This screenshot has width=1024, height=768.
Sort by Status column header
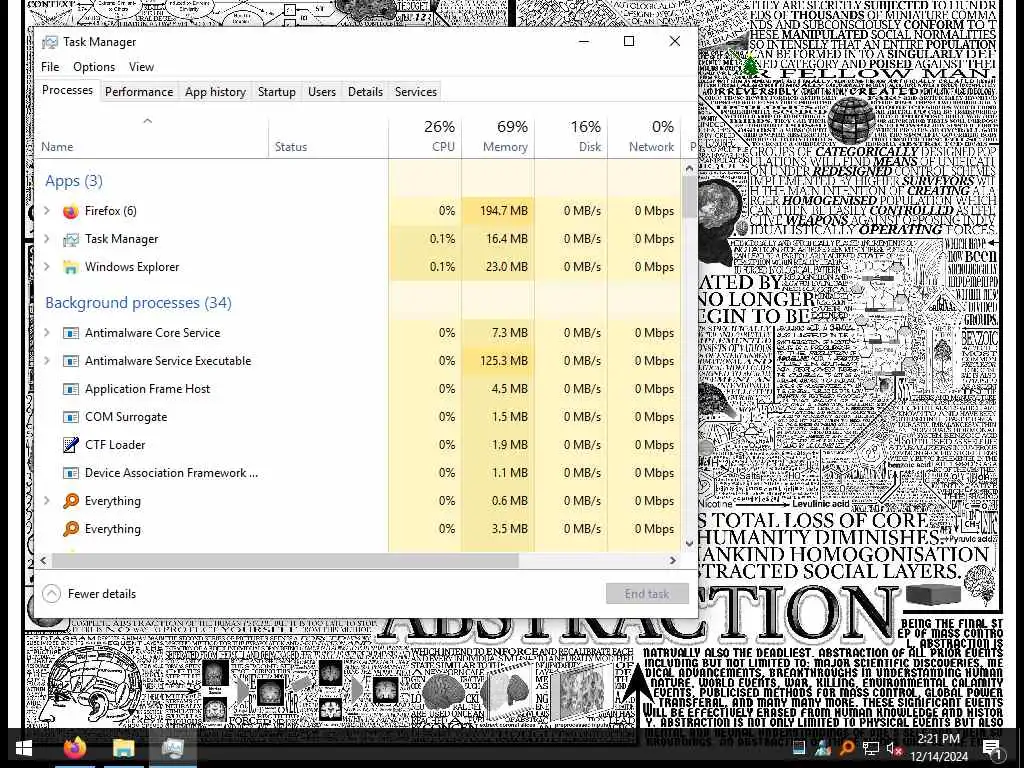[x=328, y=137]
